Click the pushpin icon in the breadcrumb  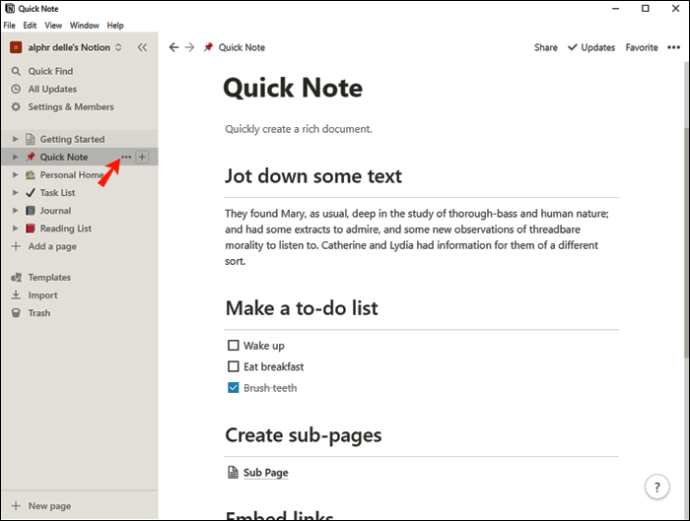[x=208, y=47]
